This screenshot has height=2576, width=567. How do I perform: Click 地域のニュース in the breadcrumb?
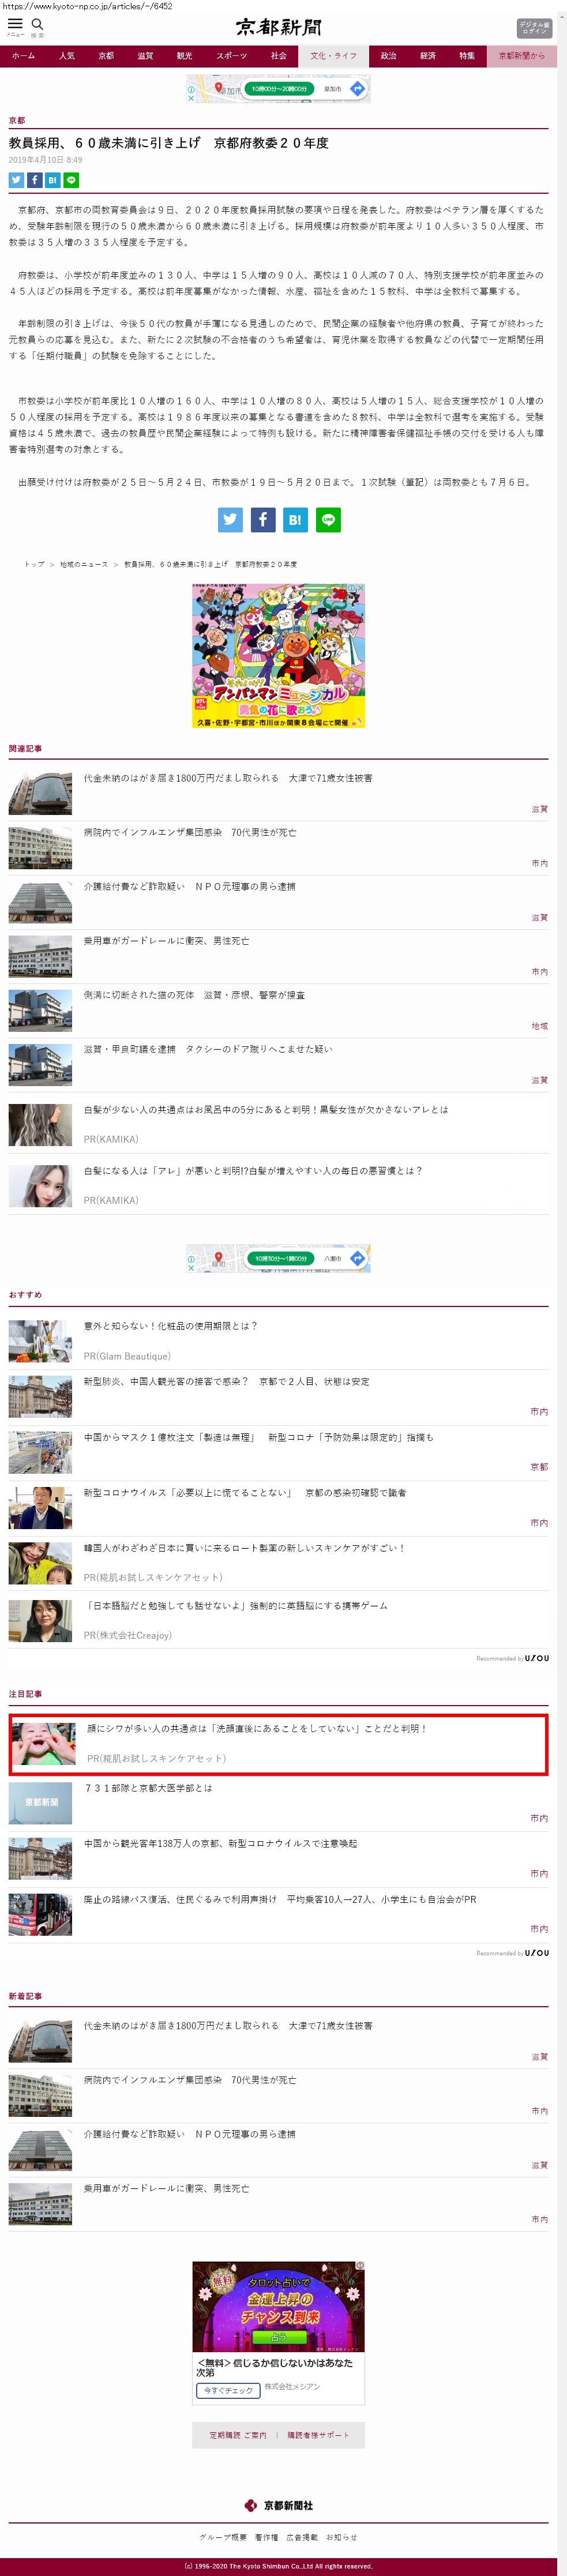84,564
